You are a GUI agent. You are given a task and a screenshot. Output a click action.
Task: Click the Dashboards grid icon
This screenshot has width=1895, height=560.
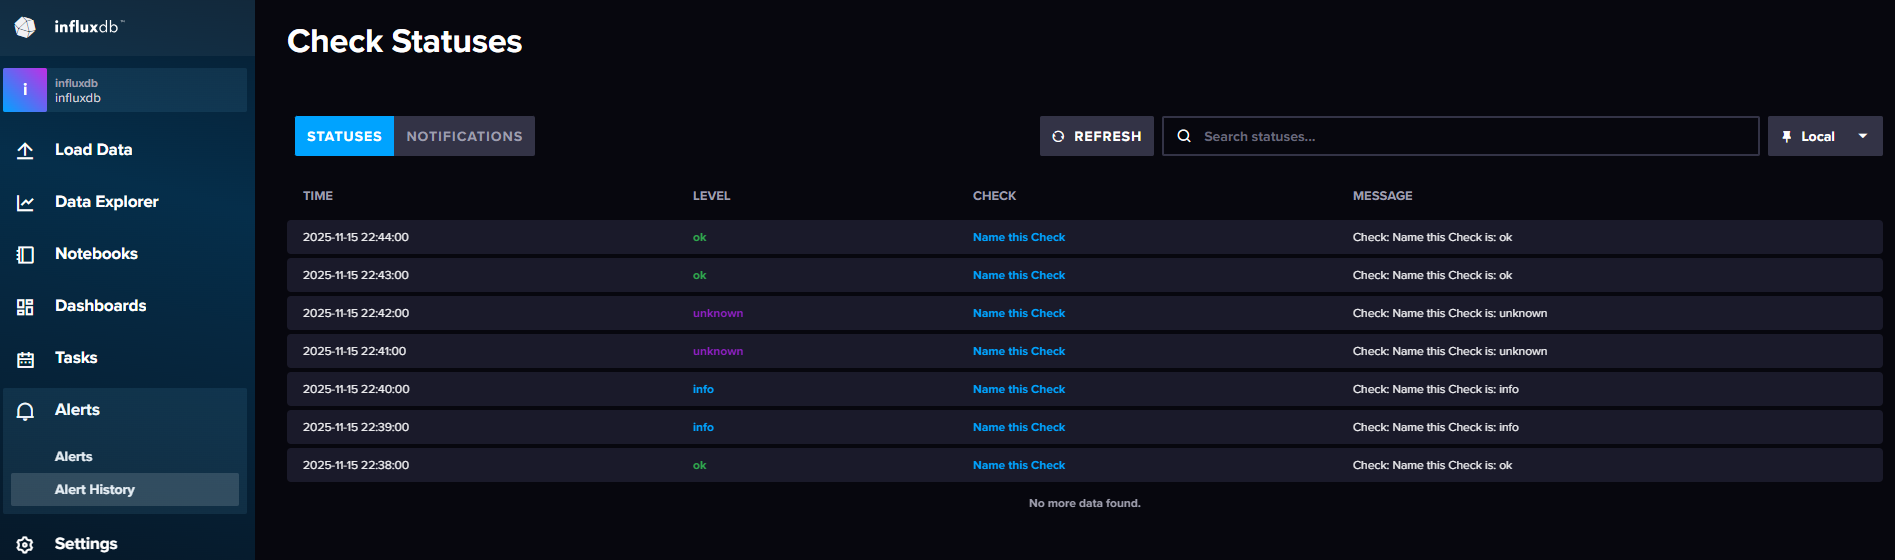click(26, 307)
